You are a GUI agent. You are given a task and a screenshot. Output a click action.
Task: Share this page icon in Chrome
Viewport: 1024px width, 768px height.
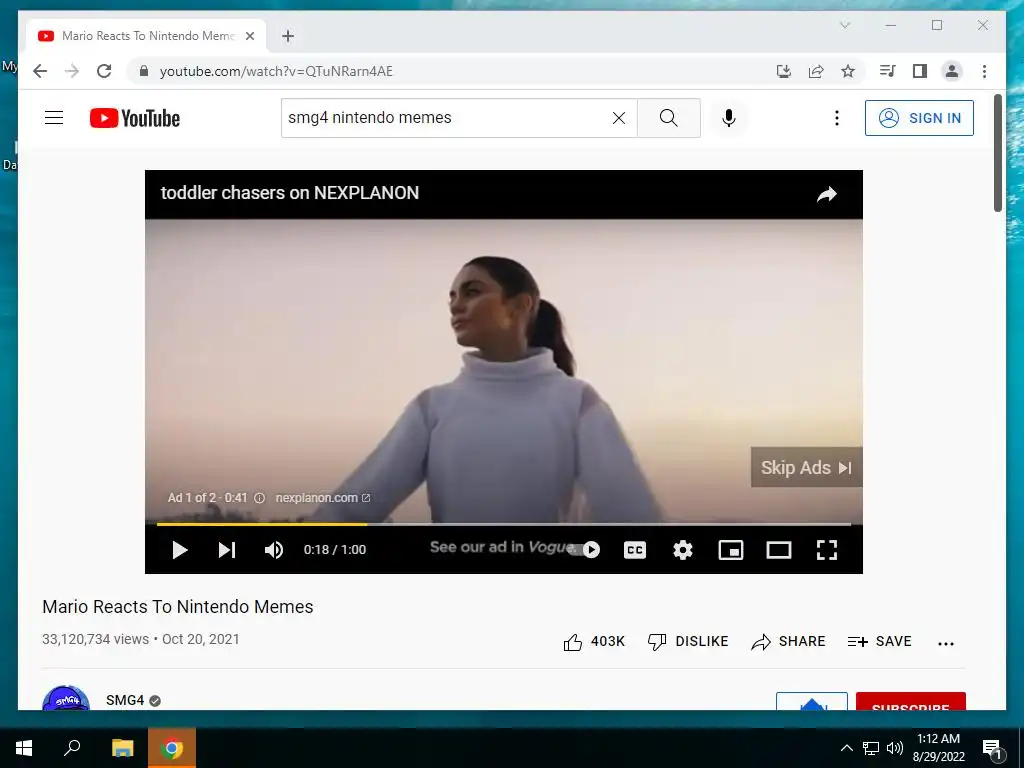[x=816, y=71]
